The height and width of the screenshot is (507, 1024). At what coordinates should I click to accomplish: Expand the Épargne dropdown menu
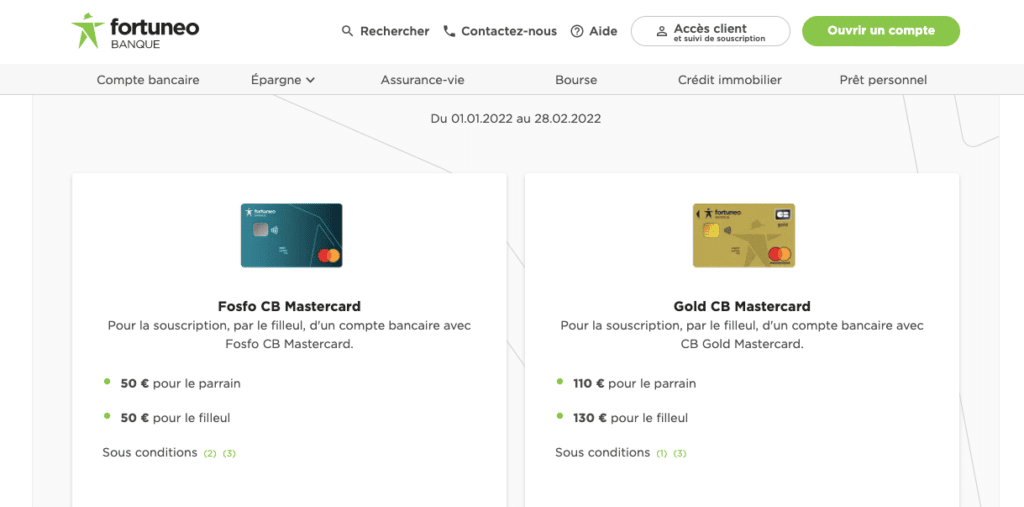pos(283,80)
